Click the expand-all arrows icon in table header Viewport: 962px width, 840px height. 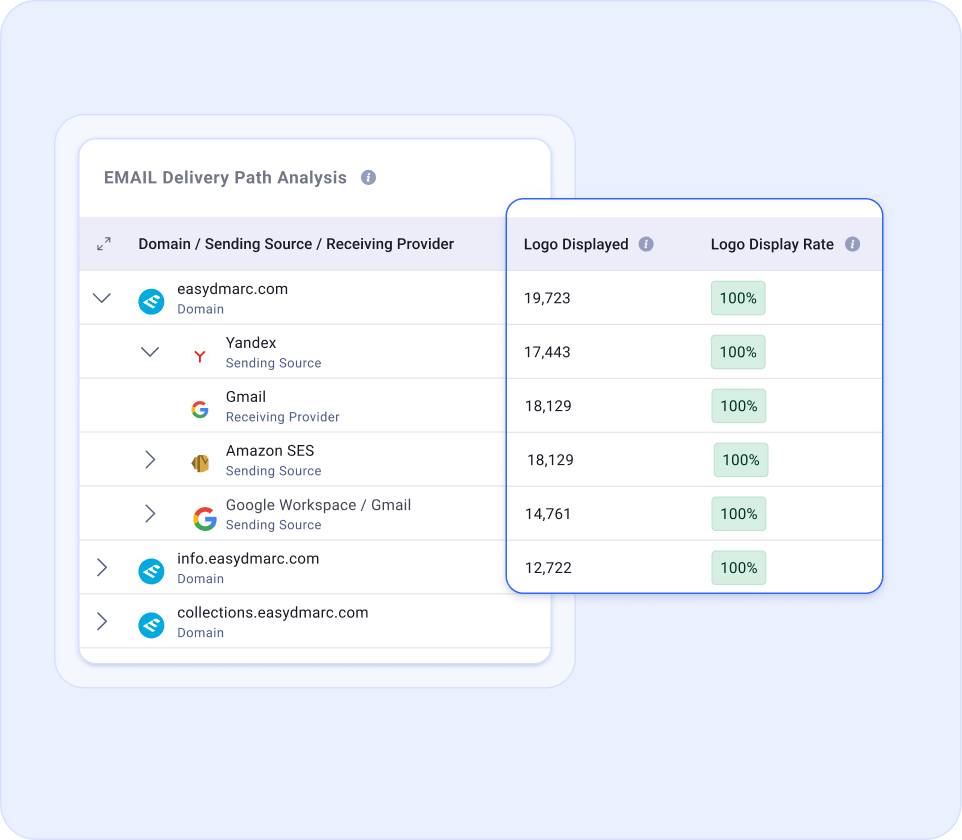point(104,244)
